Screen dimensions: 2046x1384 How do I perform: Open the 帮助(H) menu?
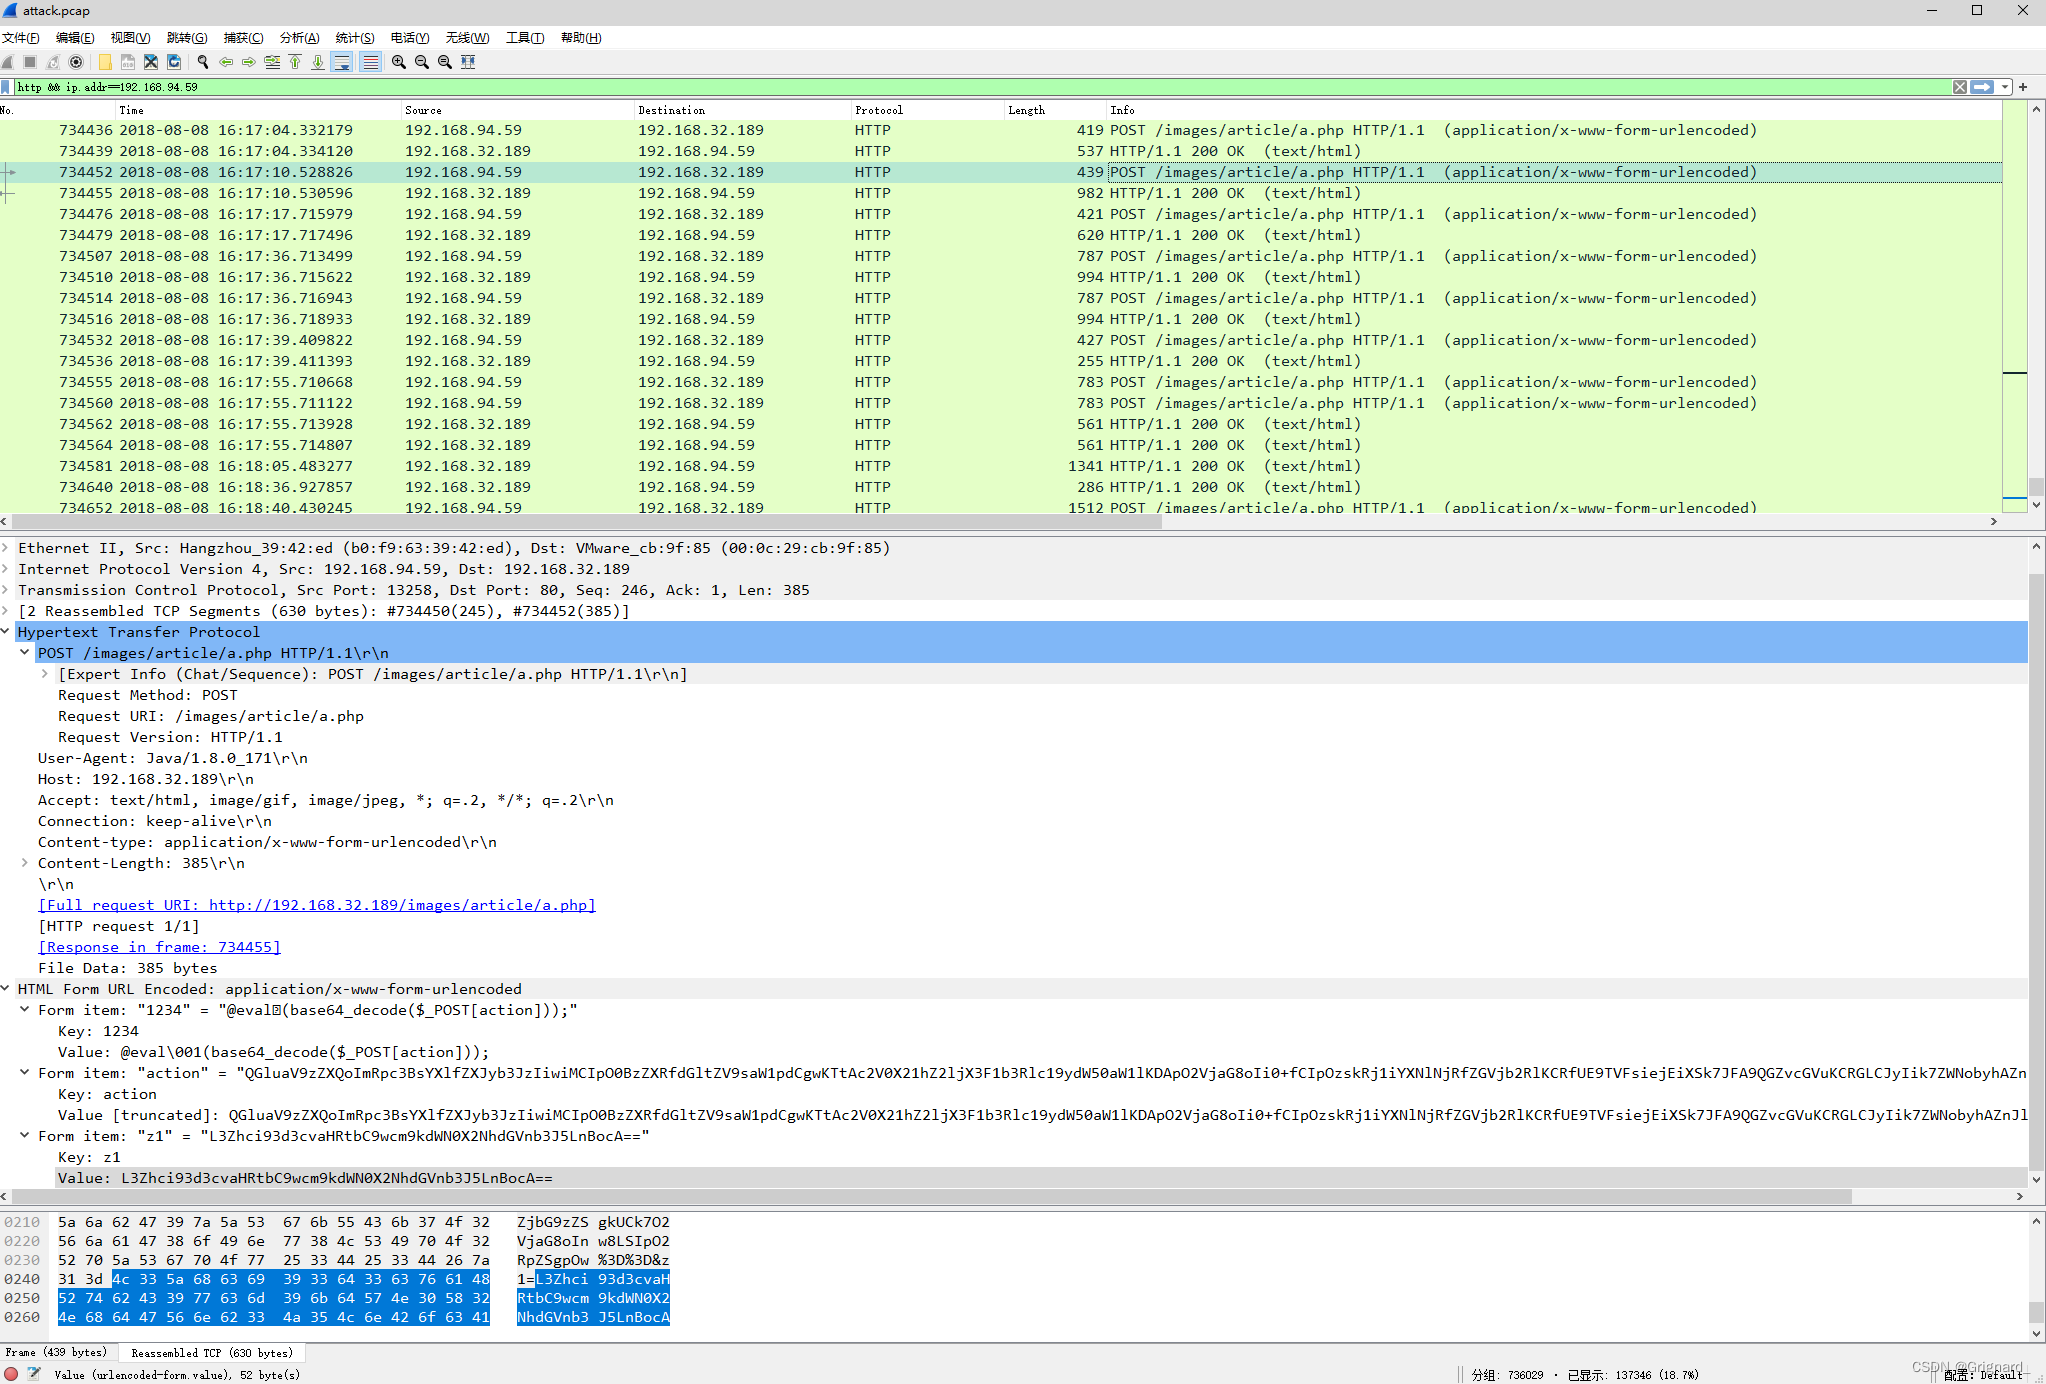point(581,38)
